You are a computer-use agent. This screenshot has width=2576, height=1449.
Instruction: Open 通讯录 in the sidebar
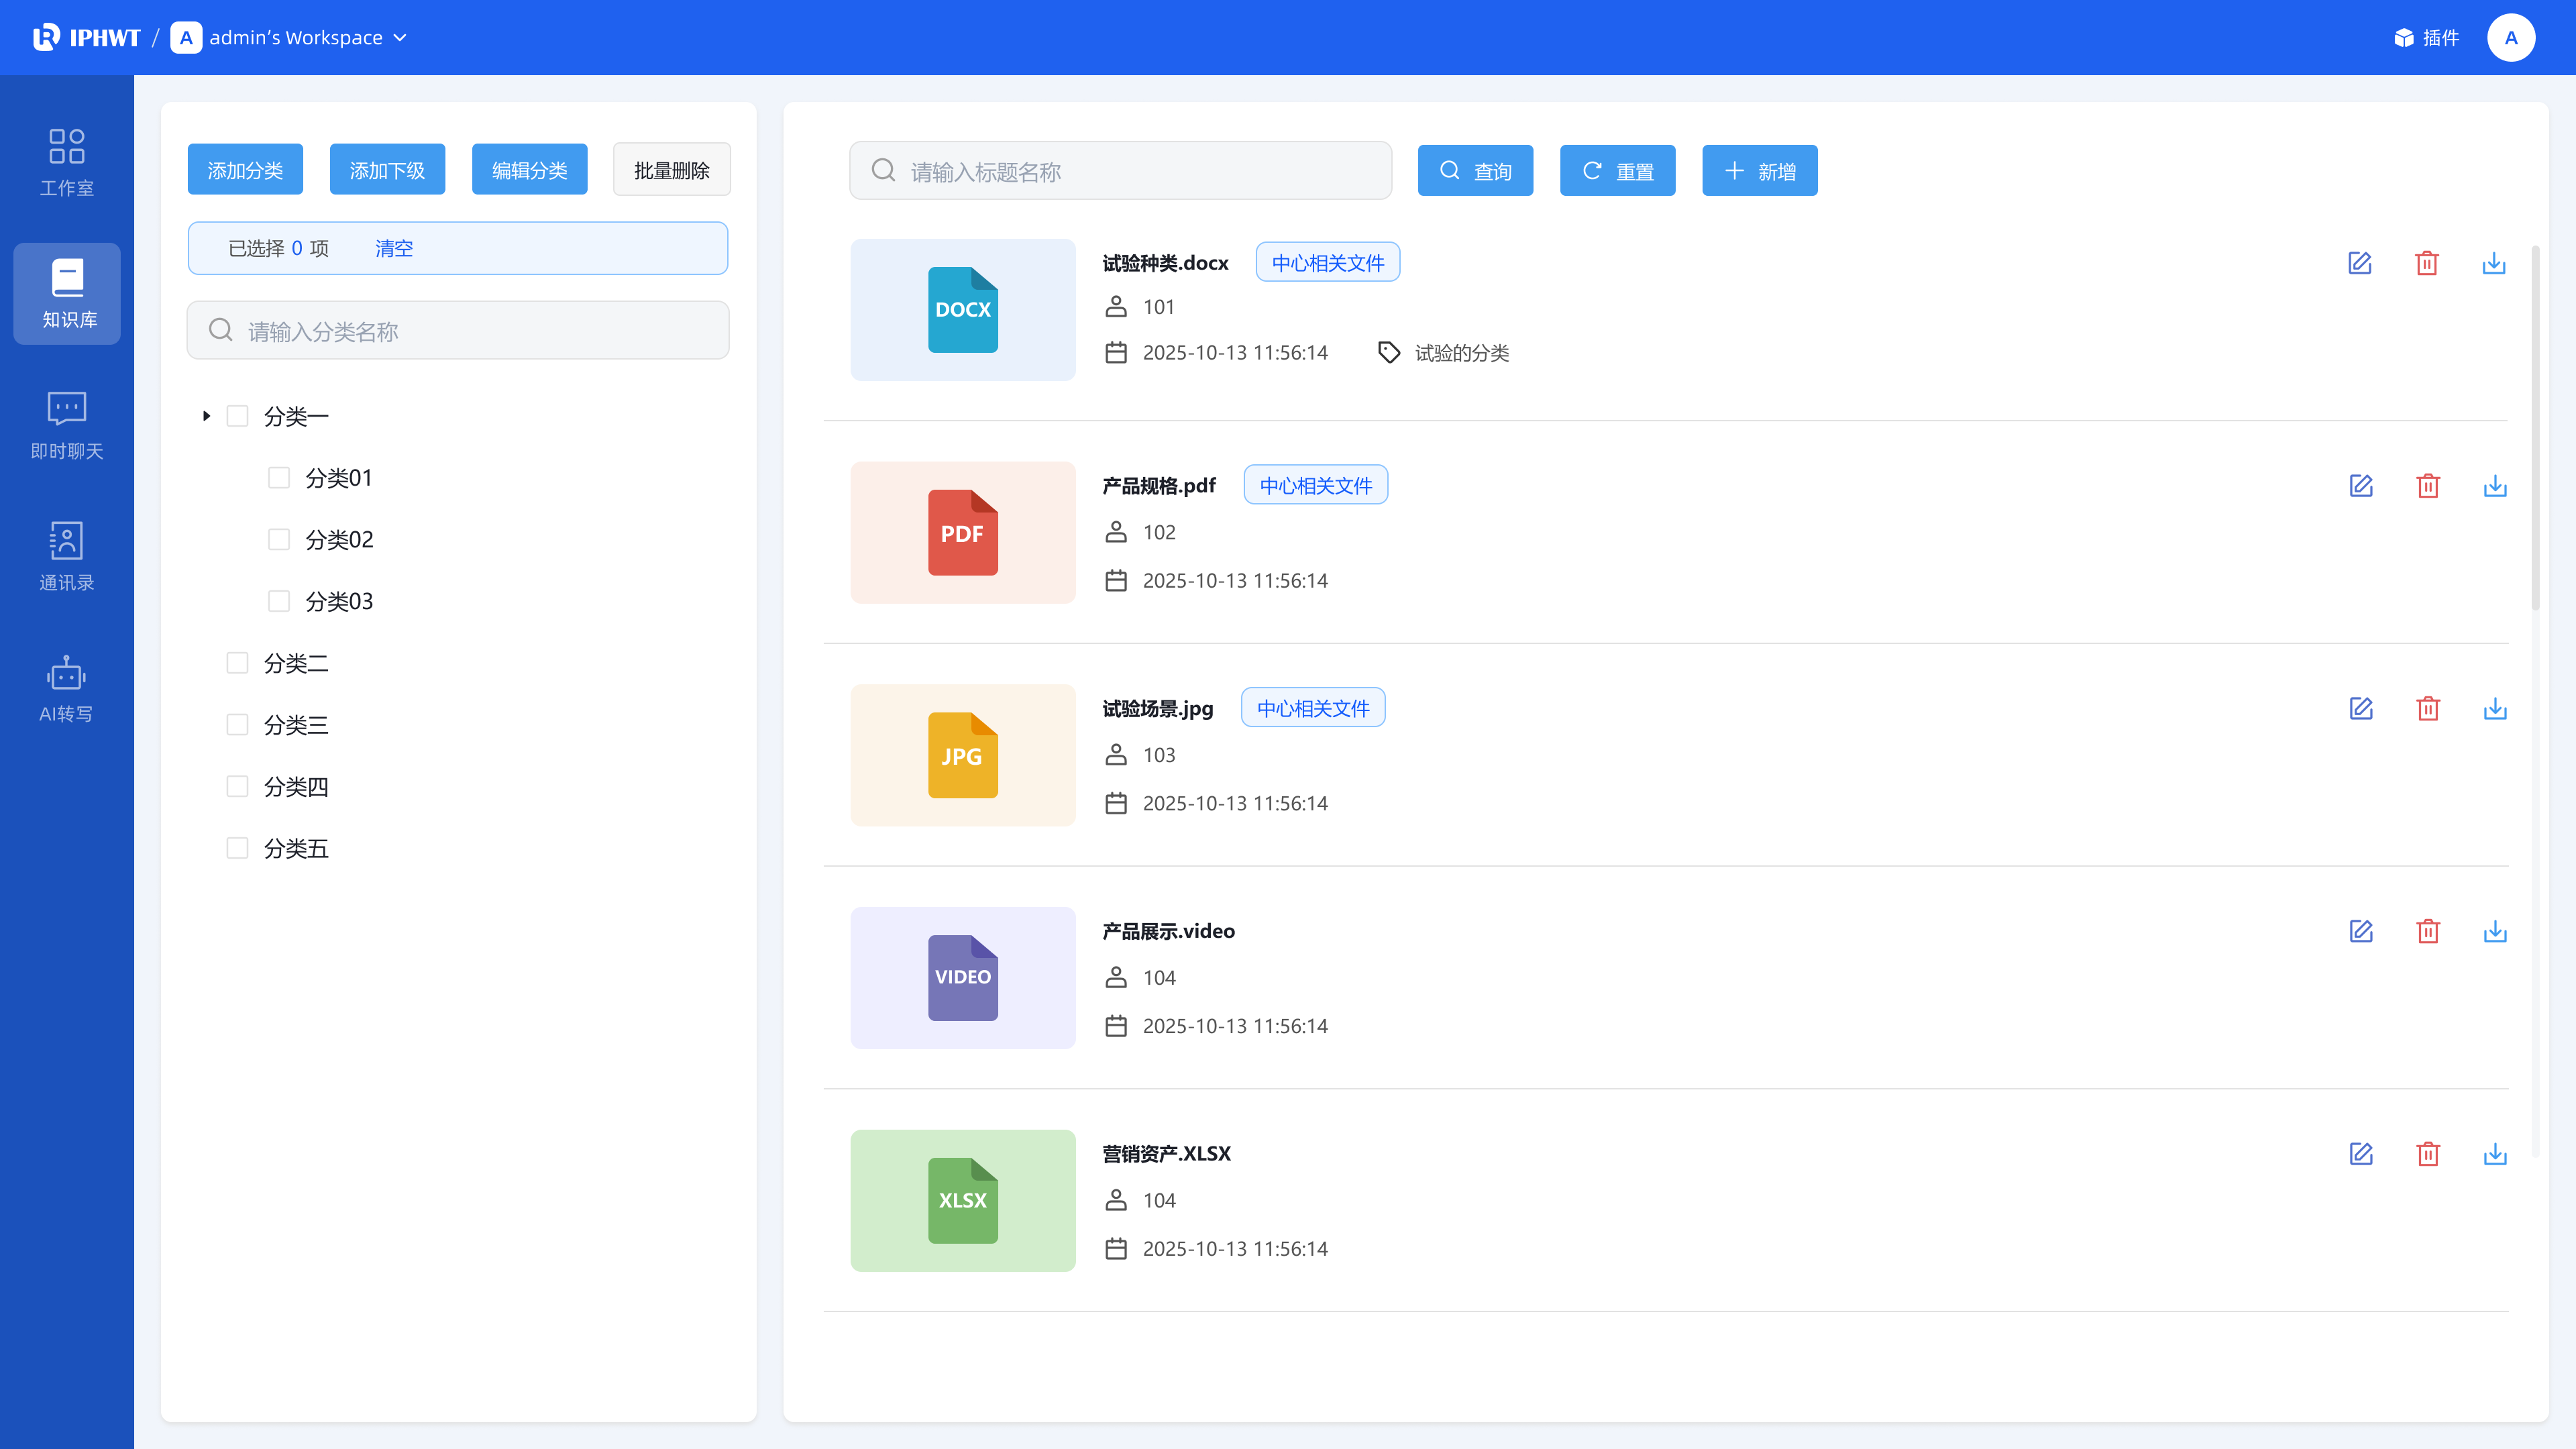click(67, 557)
